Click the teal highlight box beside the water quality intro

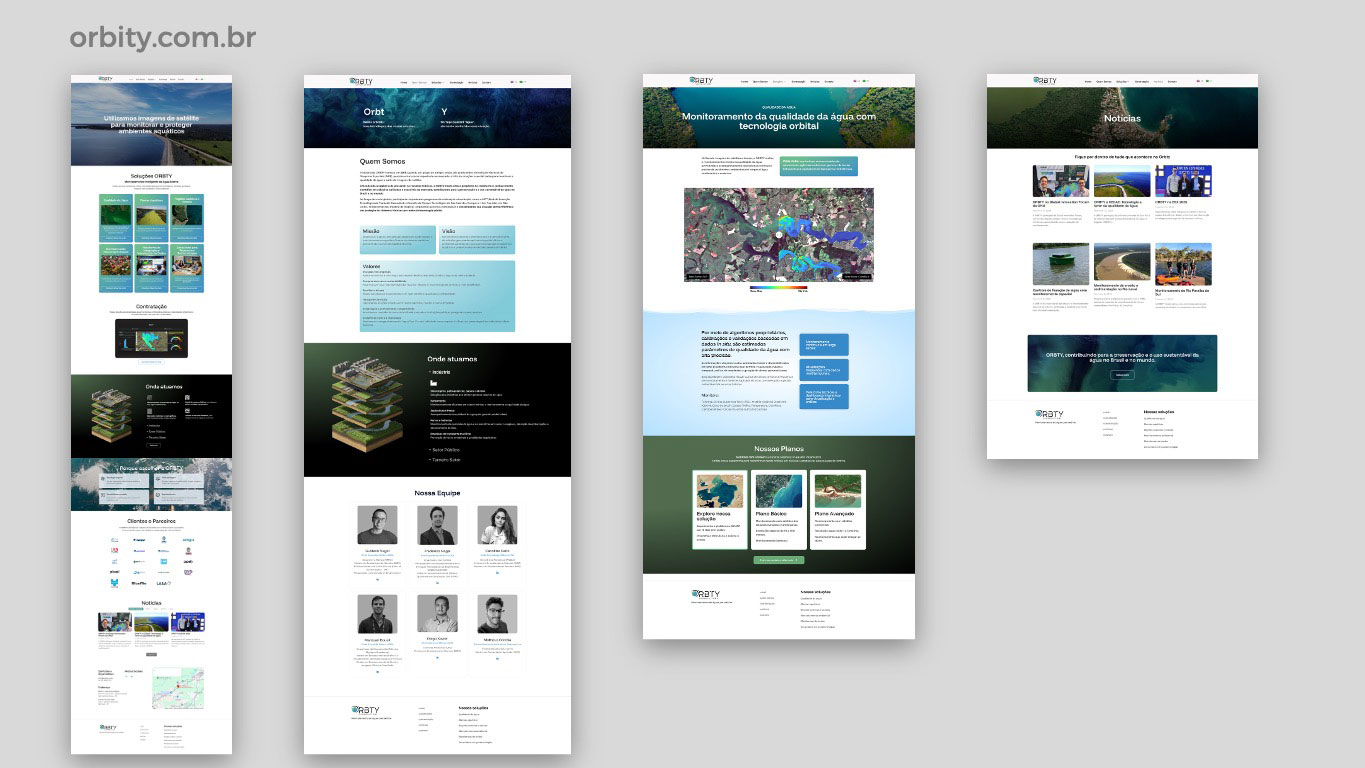click(818, 166)
